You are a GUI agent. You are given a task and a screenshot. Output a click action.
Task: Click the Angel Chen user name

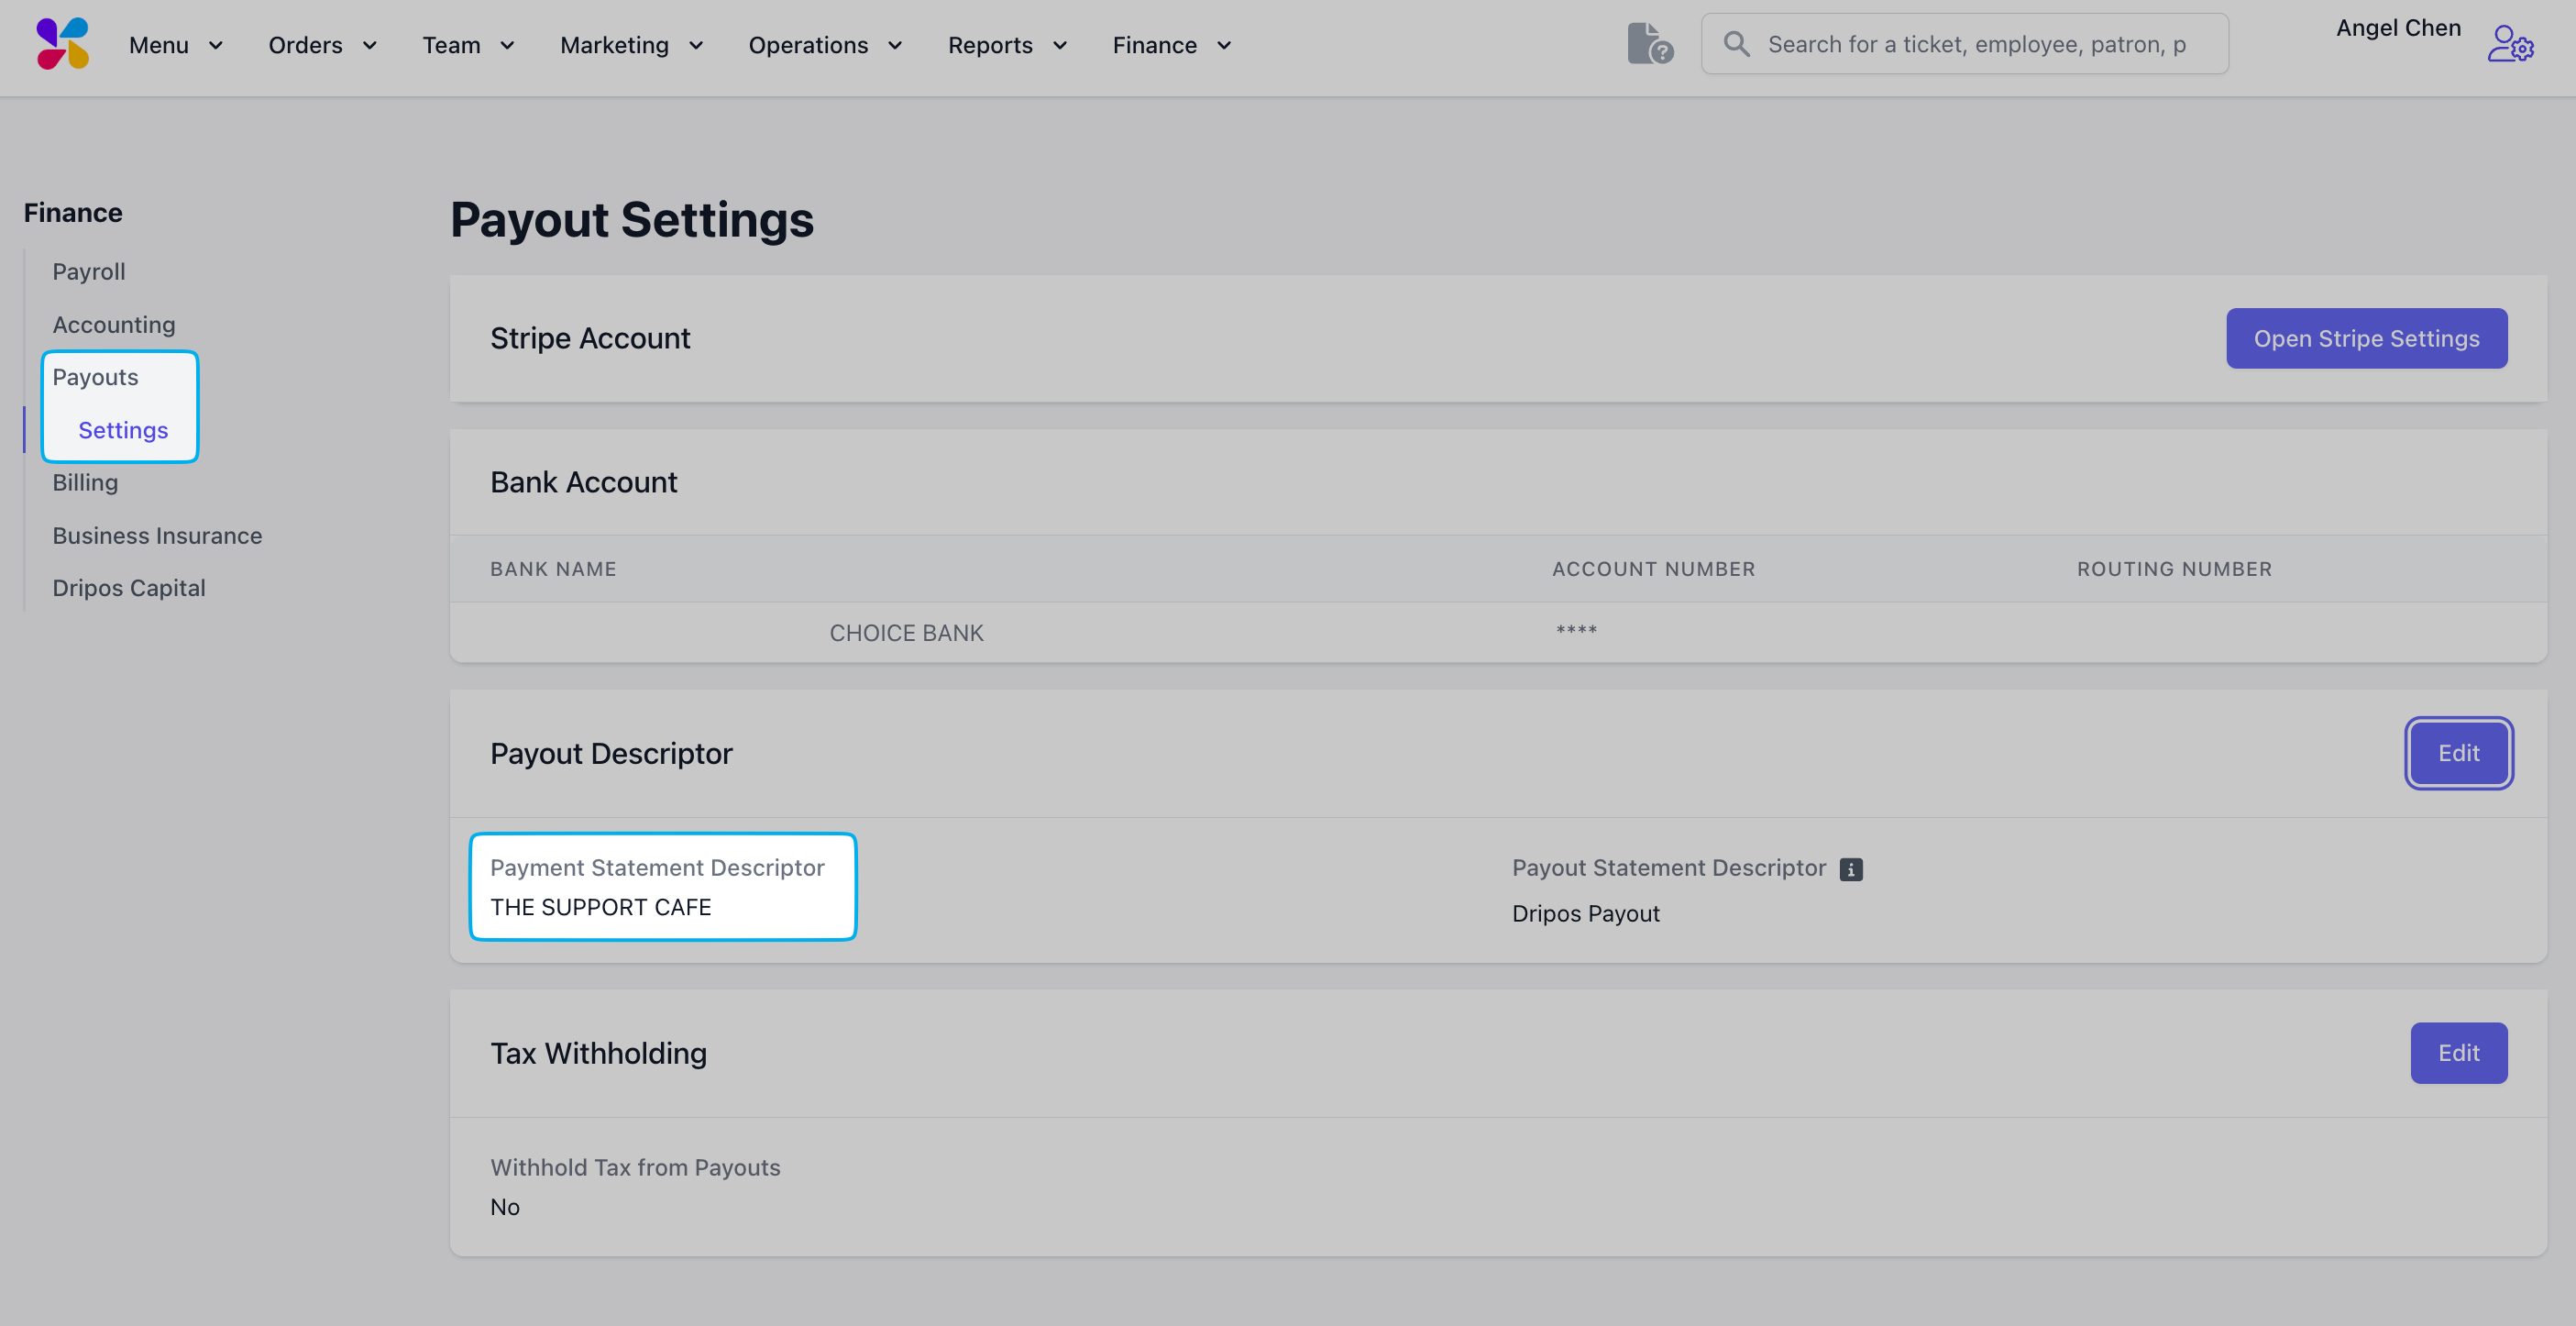(2398, 28)
